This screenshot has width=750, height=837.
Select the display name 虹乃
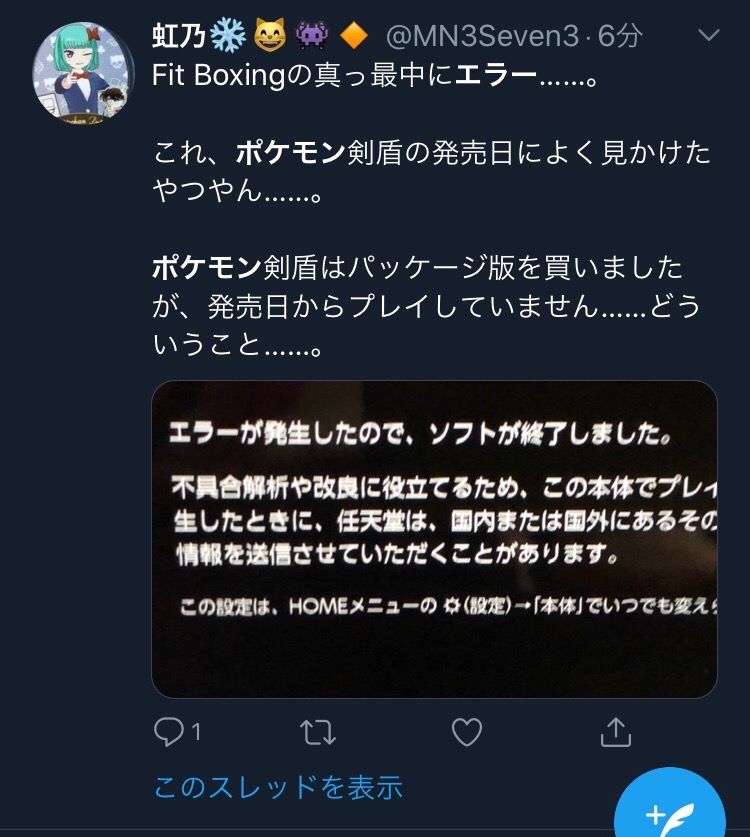179,36
